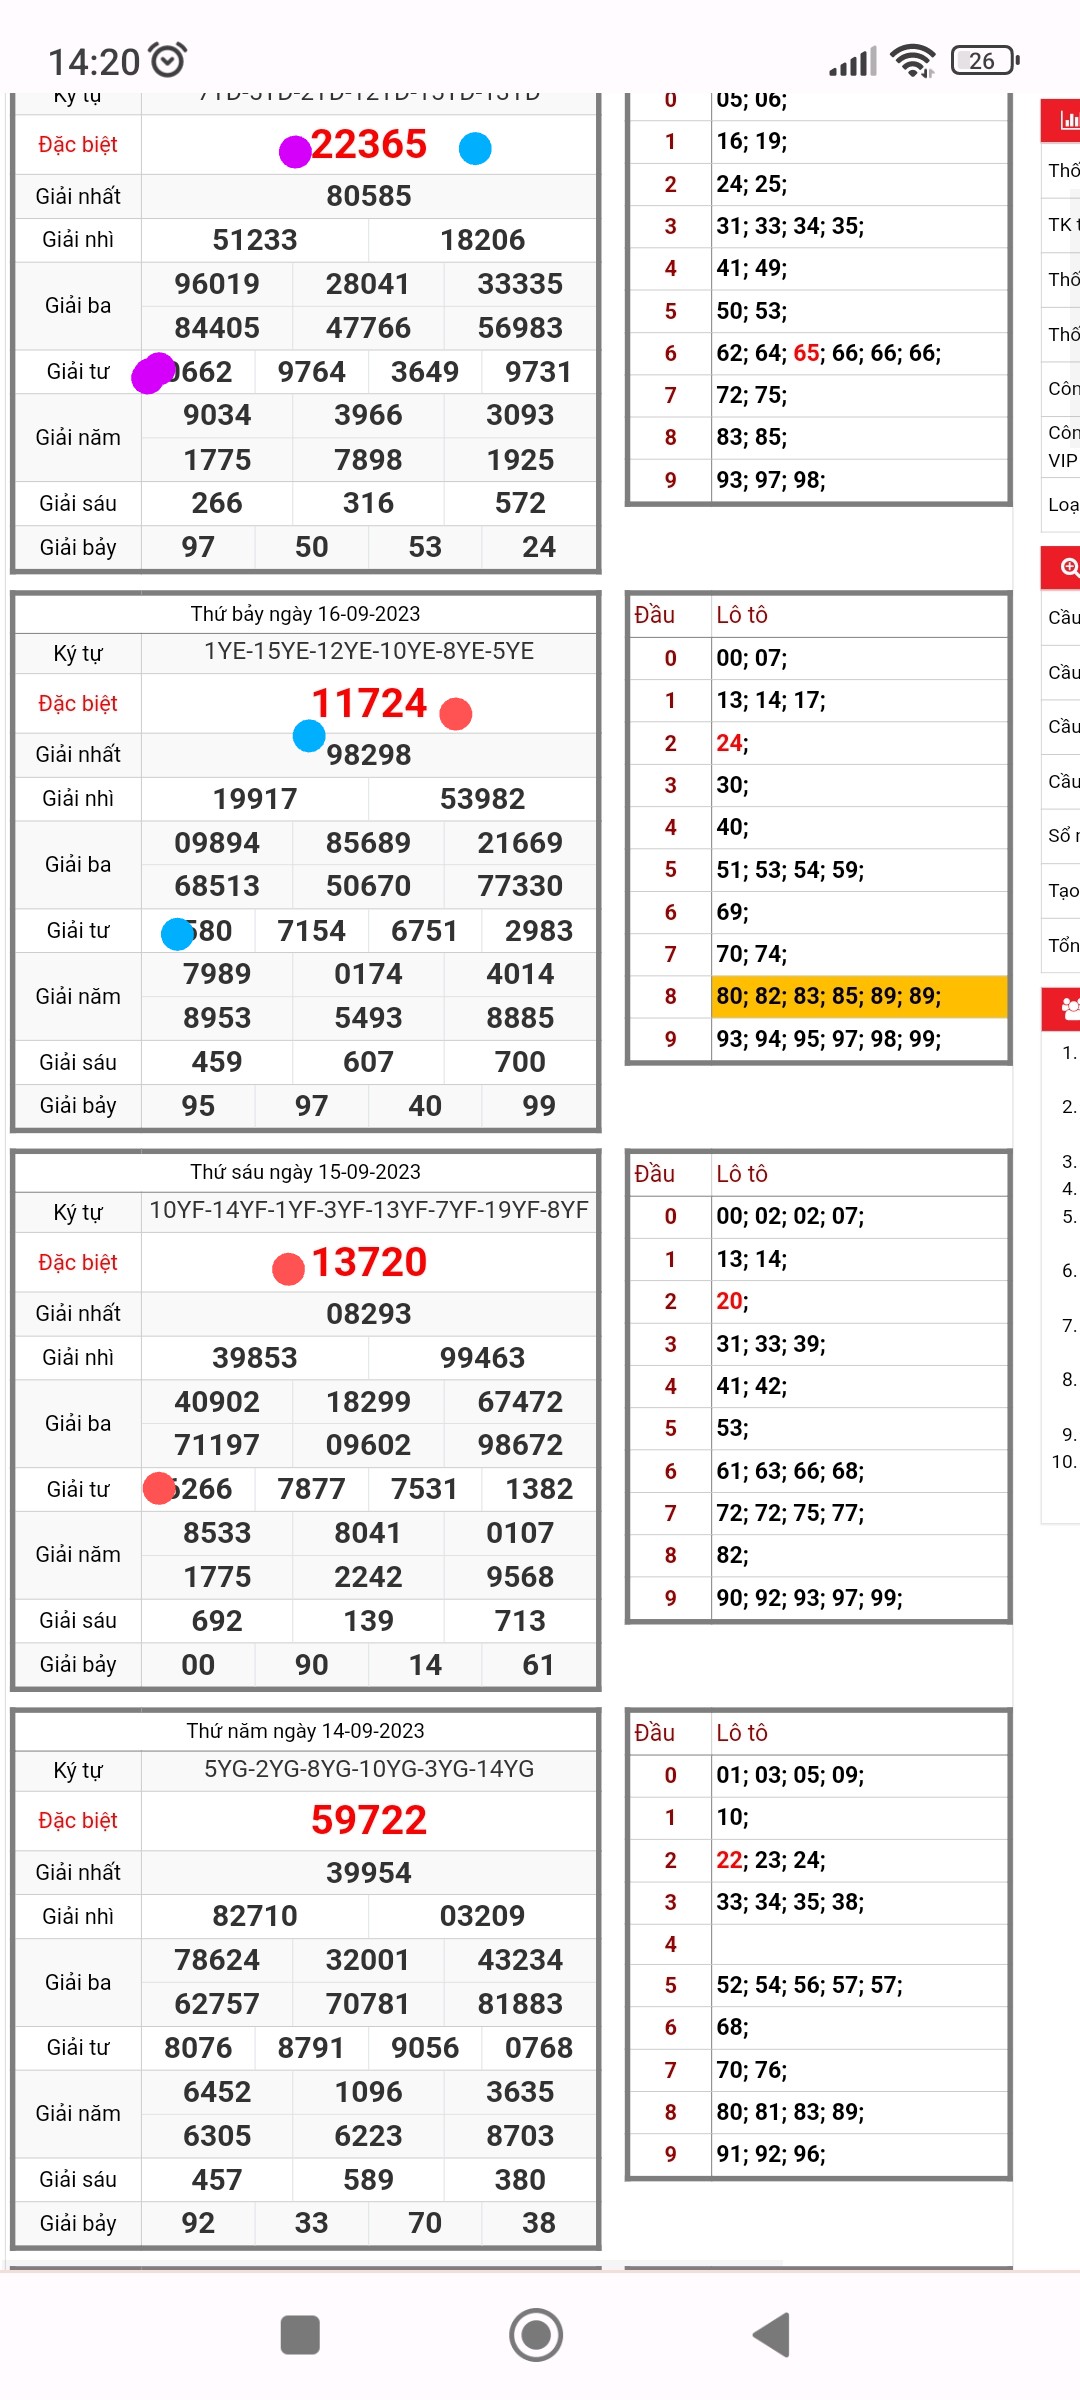Tap the third prize number 40902
1080x2400 pixels.
click(x=217, y=1402)
